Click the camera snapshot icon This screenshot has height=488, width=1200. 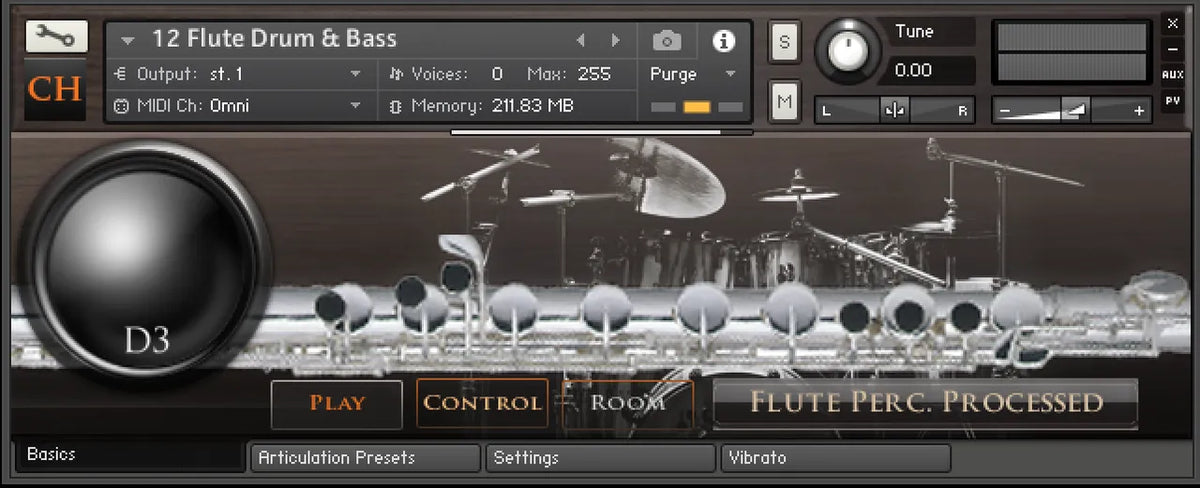667,41
